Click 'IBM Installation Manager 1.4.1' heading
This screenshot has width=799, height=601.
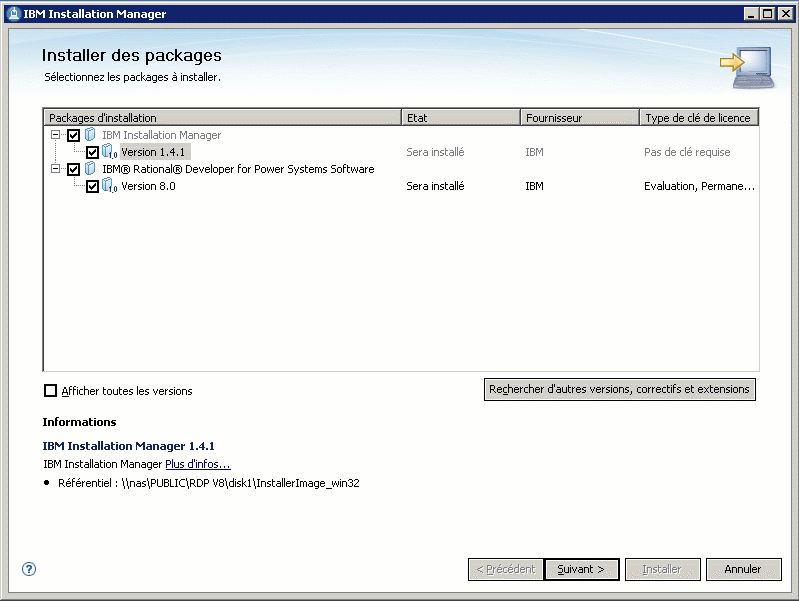pyautogui.click(x=128, y=446)
